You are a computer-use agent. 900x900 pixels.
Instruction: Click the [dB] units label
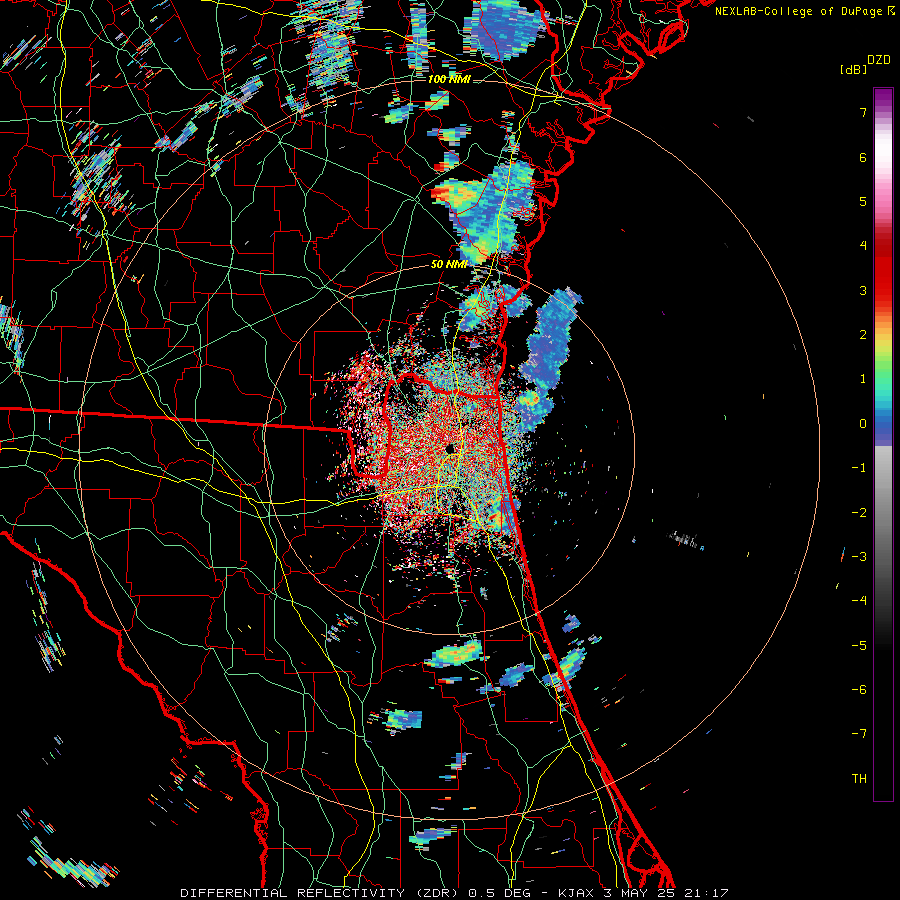point(853,69)
